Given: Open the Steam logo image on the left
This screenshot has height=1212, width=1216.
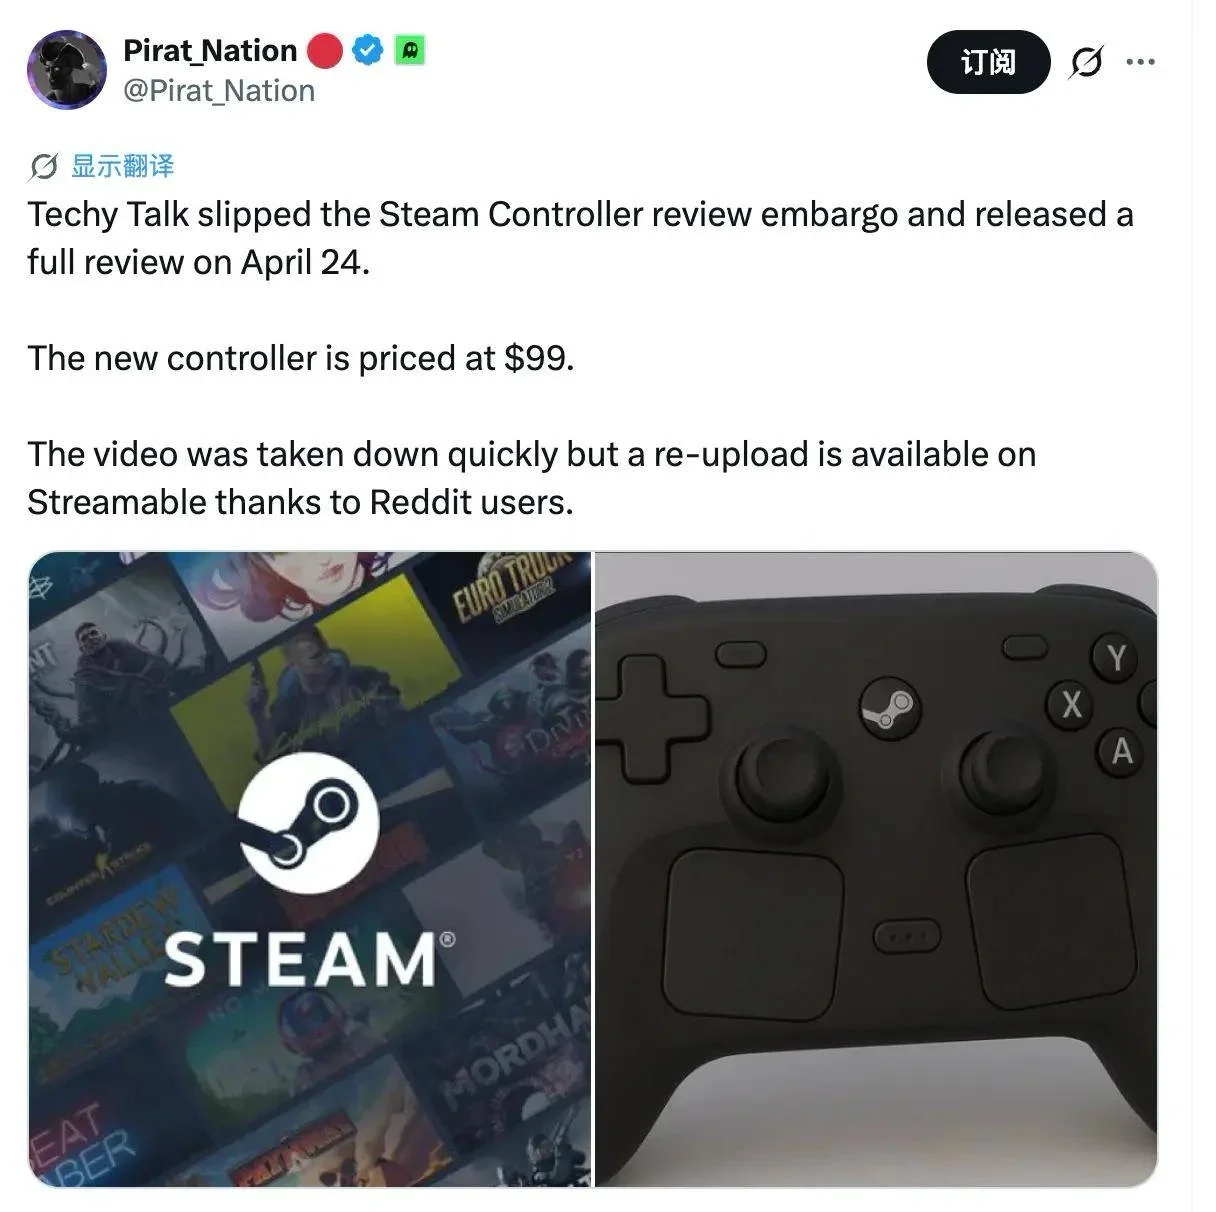Looking at the screenshot, I should [x=310, y=869].
